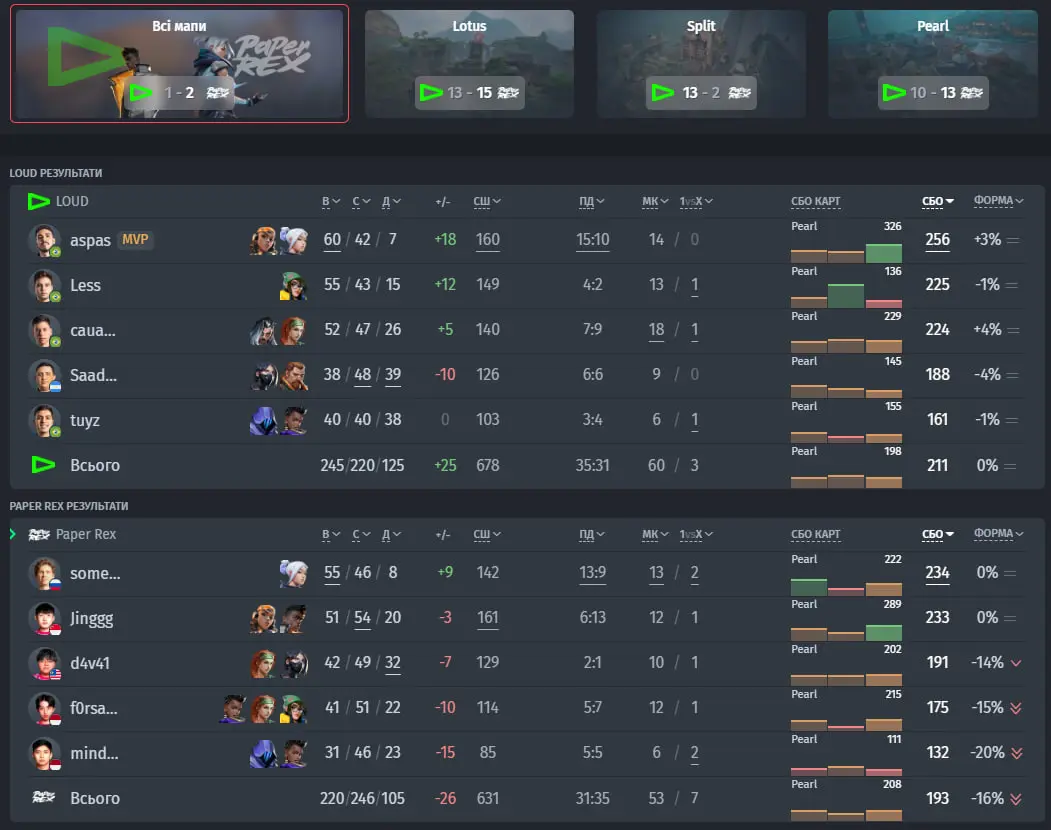The image size is (1051, 830).
Task: Click the MVP badge next to aspas
Action: (x=135, y=239)
